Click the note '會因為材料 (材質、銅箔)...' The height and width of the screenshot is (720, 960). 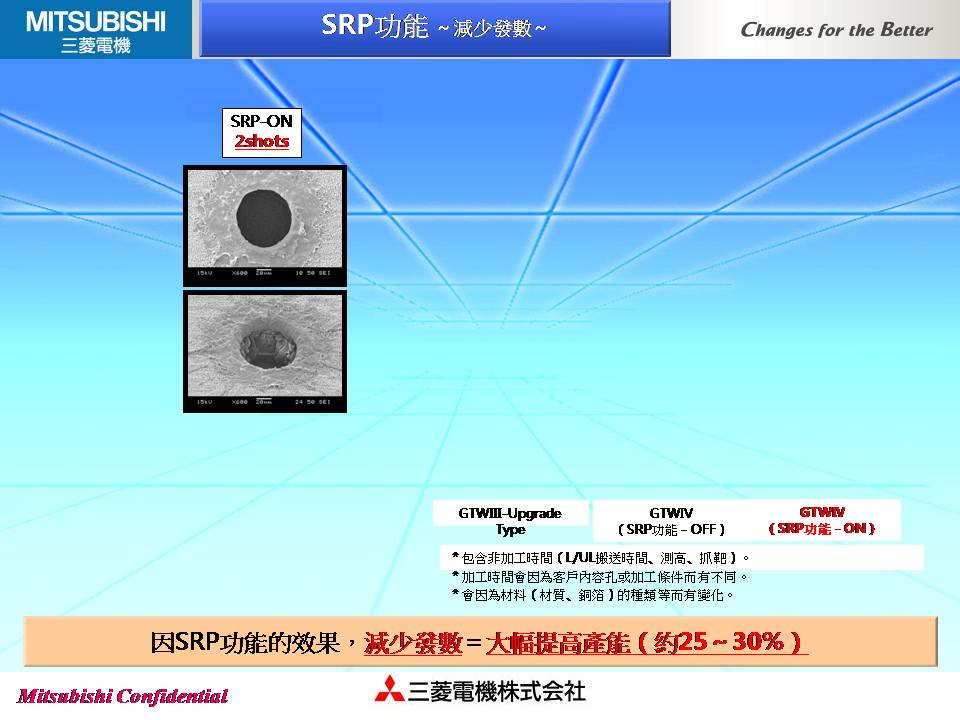pos(592,595)
